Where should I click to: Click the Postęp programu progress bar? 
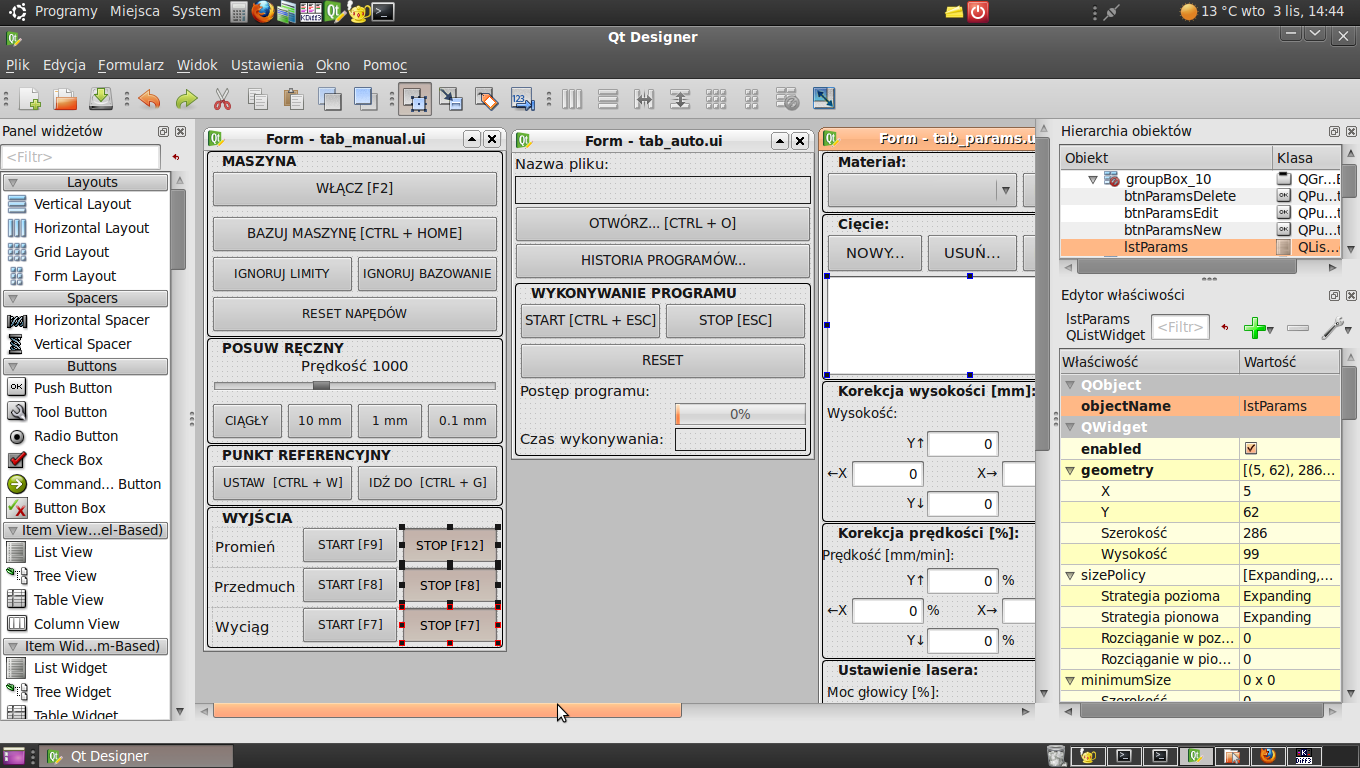tap(740, 414)
